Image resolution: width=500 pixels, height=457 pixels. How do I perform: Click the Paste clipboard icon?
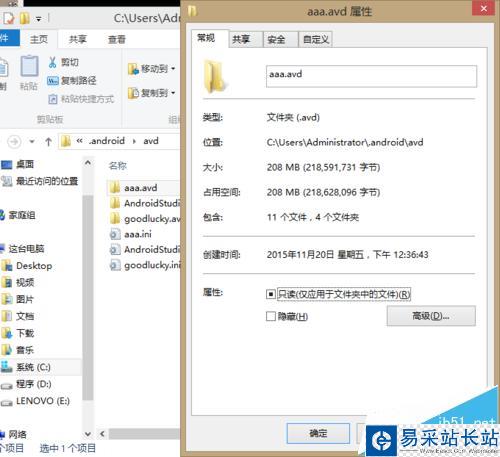click(29, 66)
